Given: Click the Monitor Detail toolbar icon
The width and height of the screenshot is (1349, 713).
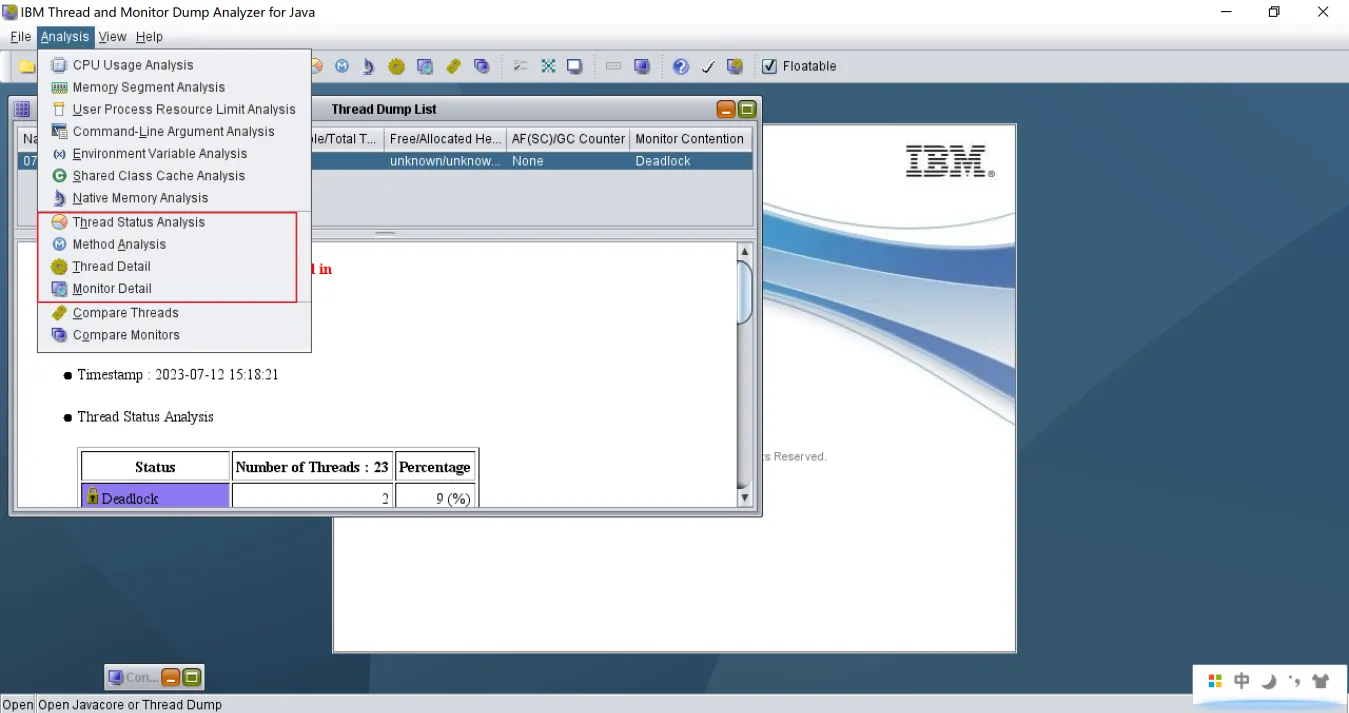Looking at the screenshot, I should (x=425, y=66).
